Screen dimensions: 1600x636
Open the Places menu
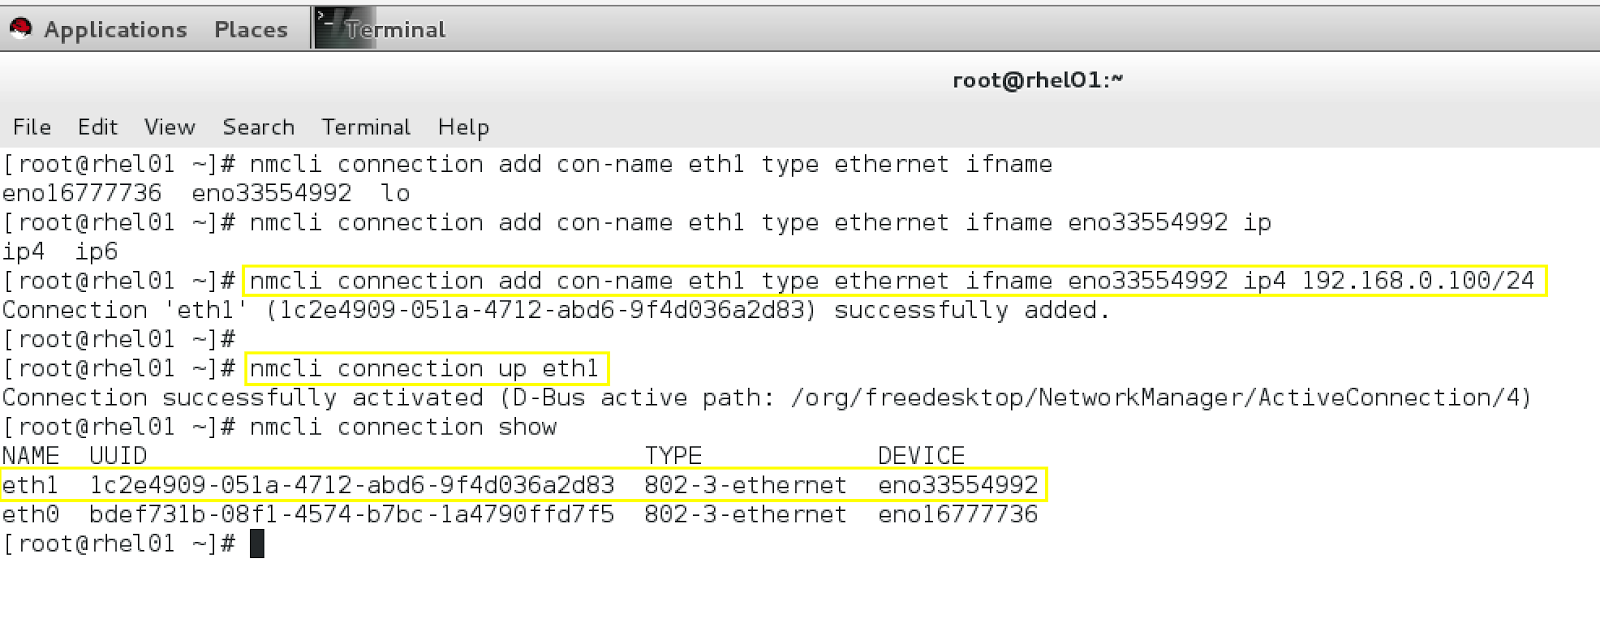pyautogui.click(x=249, y=29)
